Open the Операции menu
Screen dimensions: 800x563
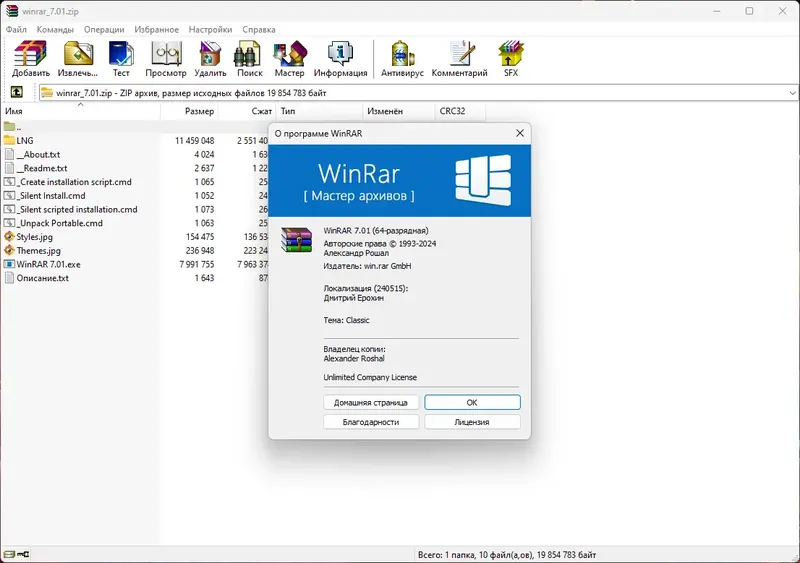coord(104,30)
